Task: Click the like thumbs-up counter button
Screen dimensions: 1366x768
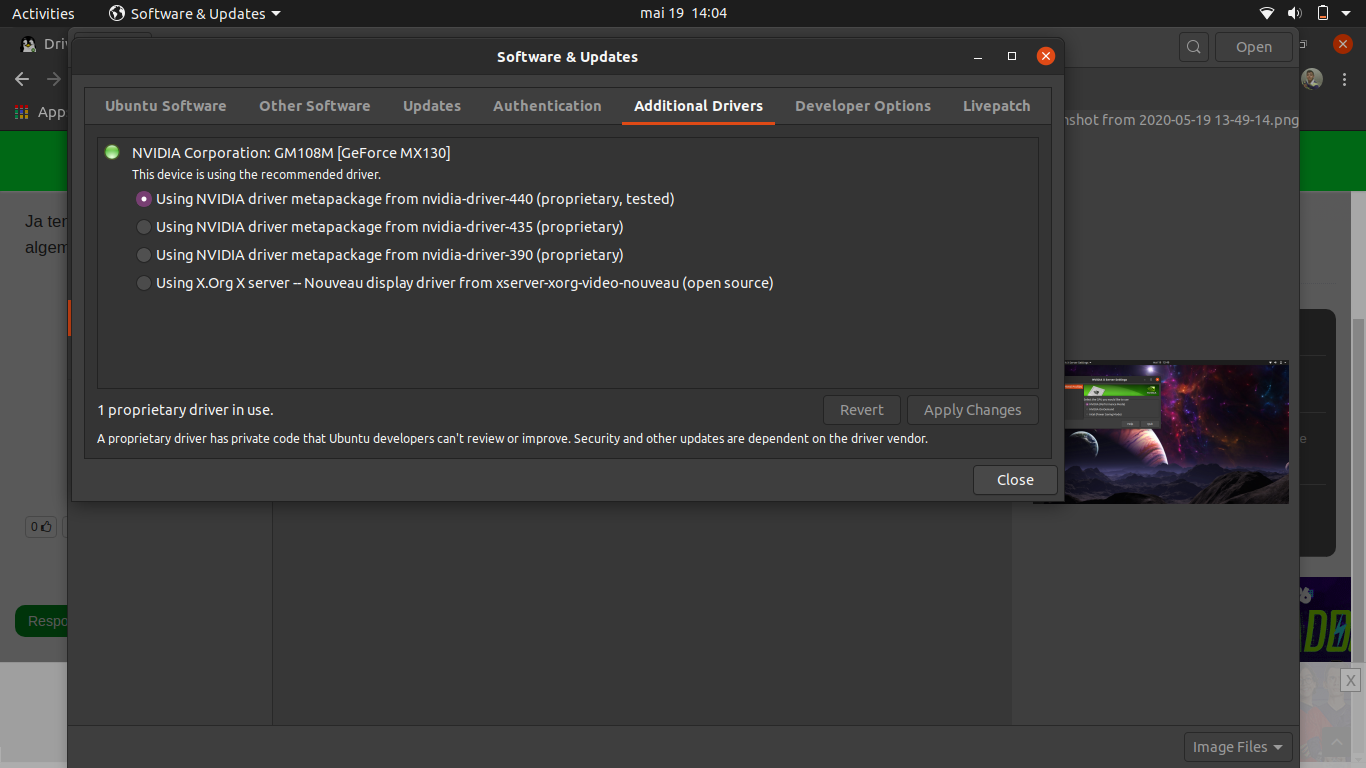Action: click(41, 526)
